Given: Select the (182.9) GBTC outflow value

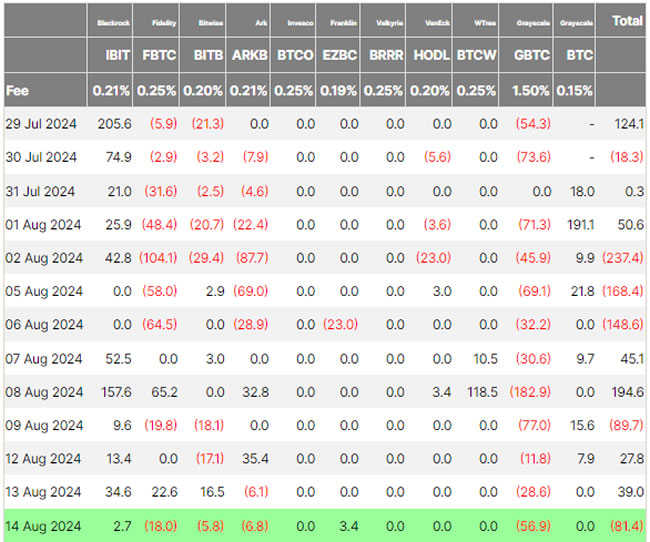Looking at the screenshot, I should click(x=531, y=392).
